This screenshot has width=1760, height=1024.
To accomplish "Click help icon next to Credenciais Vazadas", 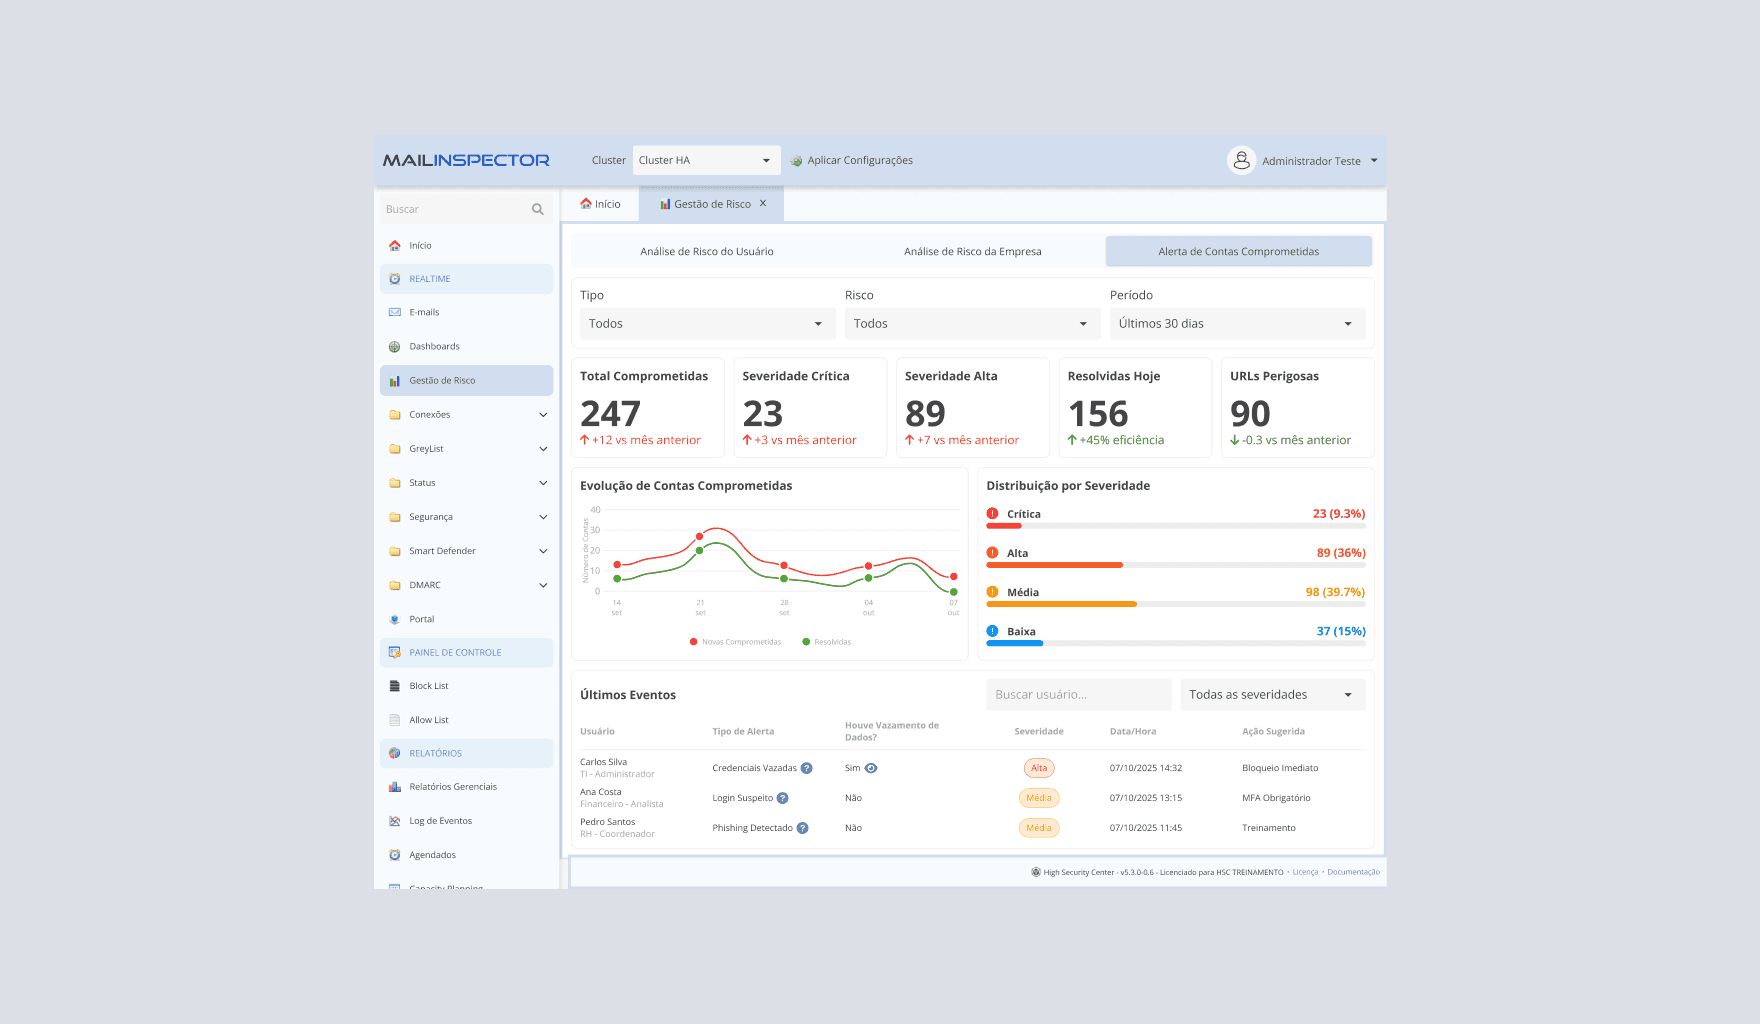I will tap(807, 768).
